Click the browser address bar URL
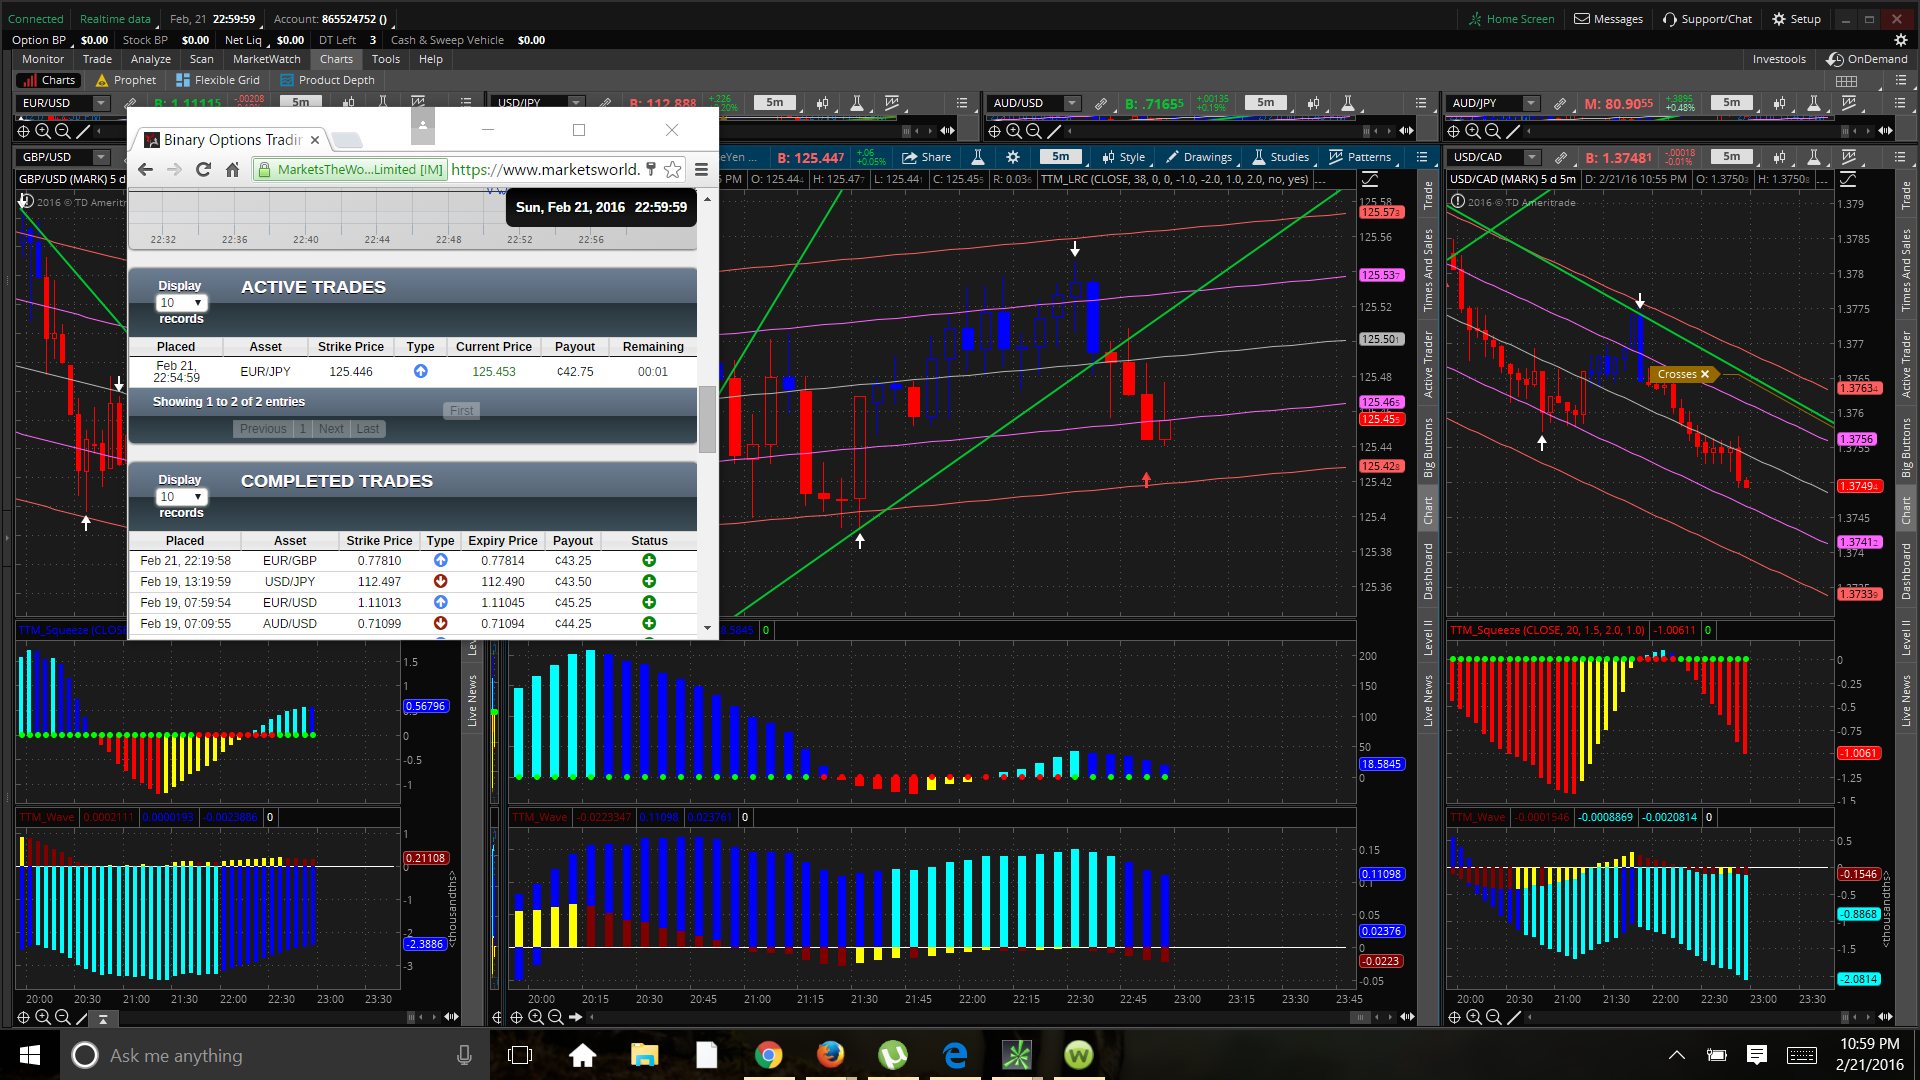1920x1080 pixels. (x=545, y=170)
